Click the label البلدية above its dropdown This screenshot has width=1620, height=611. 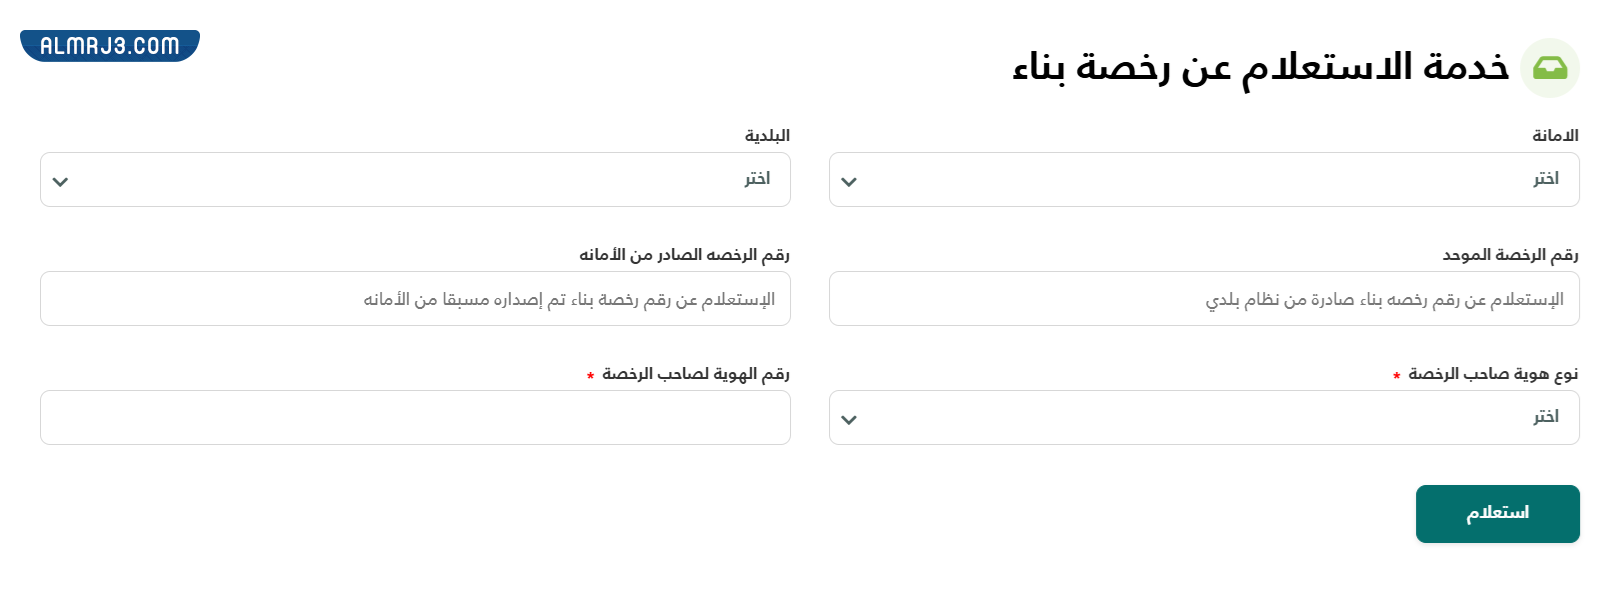pos(767,135)
